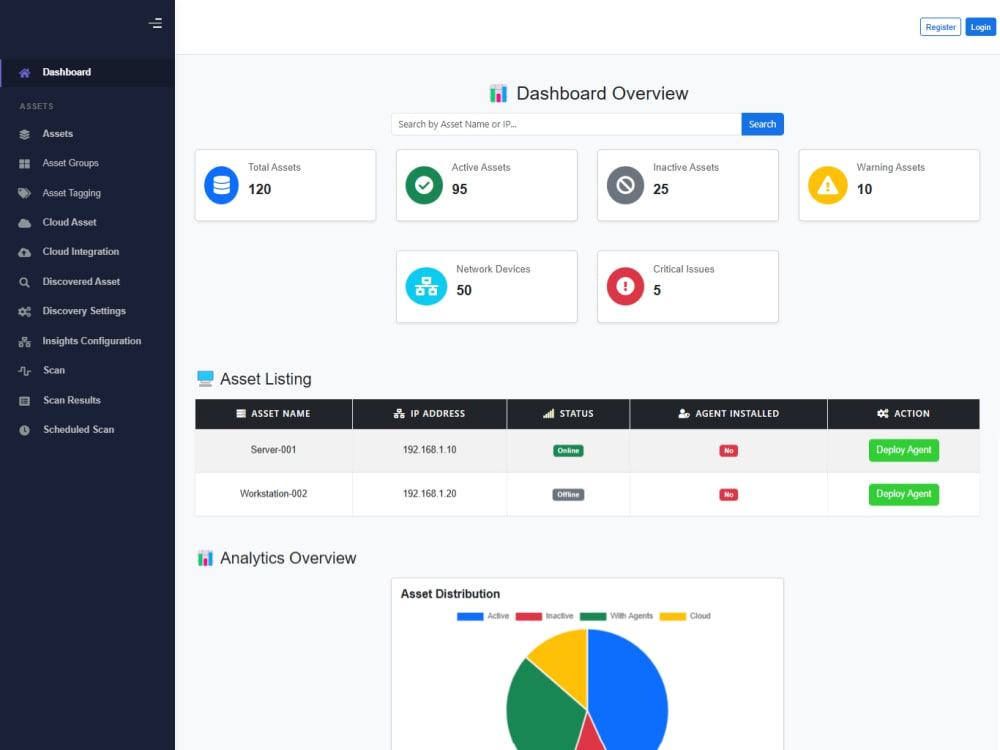Click the blue Total Assets database icon
The image size is (1000, 750).
click(221, 186)
